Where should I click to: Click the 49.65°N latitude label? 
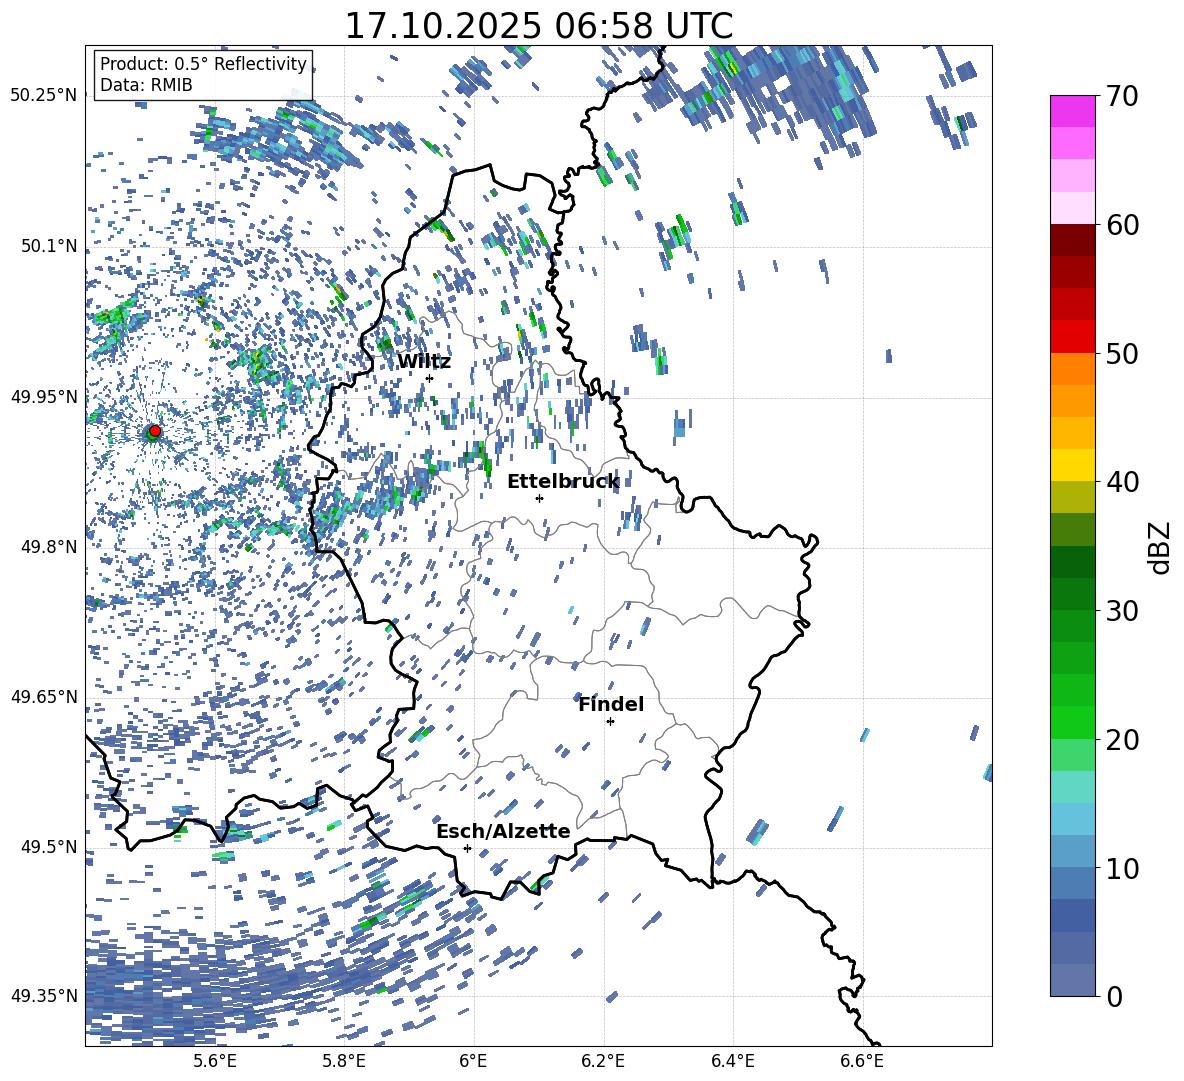tap(44, 697)
